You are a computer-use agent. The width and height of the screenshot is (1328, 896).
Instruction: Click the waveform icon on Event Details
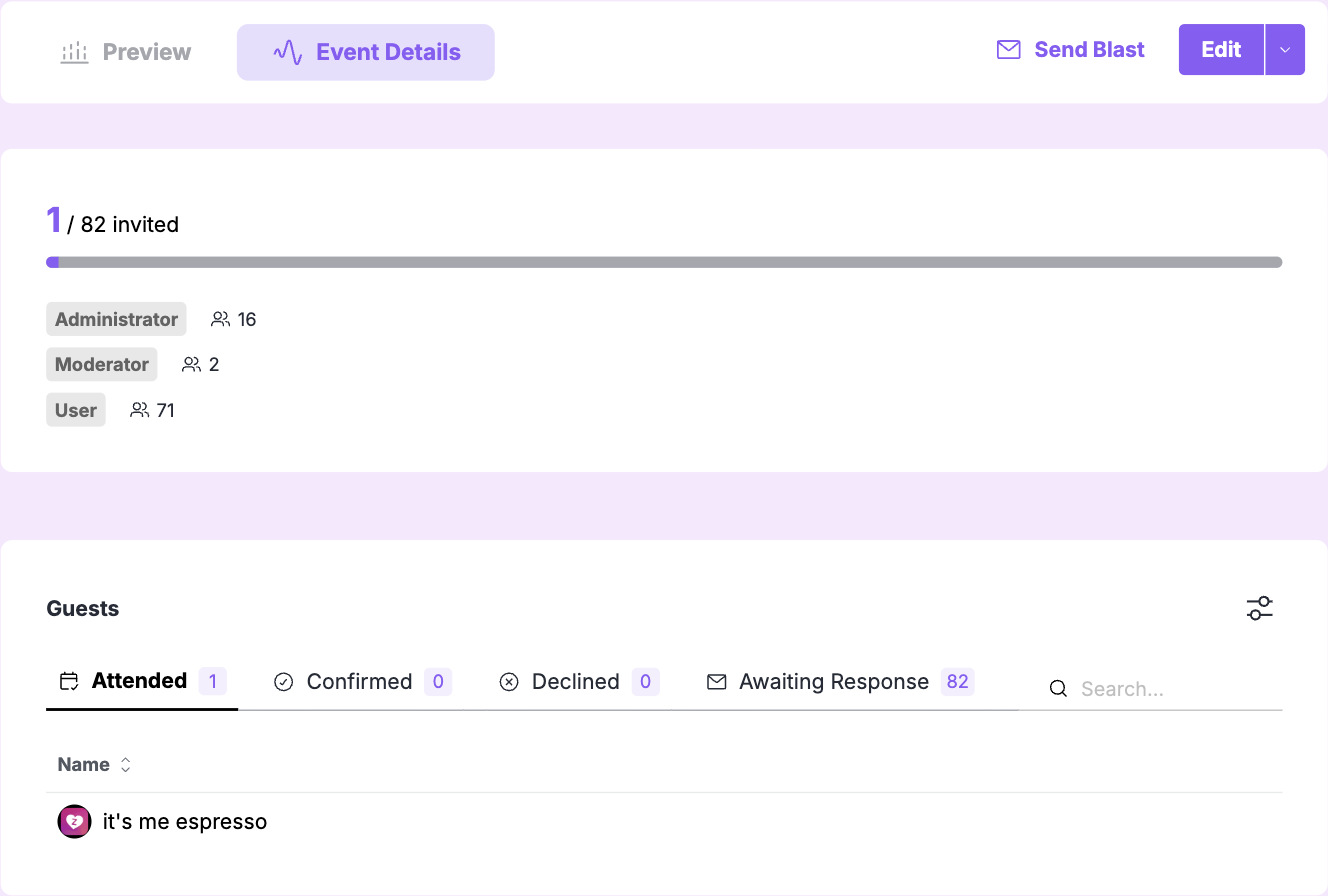coord(288,52)
